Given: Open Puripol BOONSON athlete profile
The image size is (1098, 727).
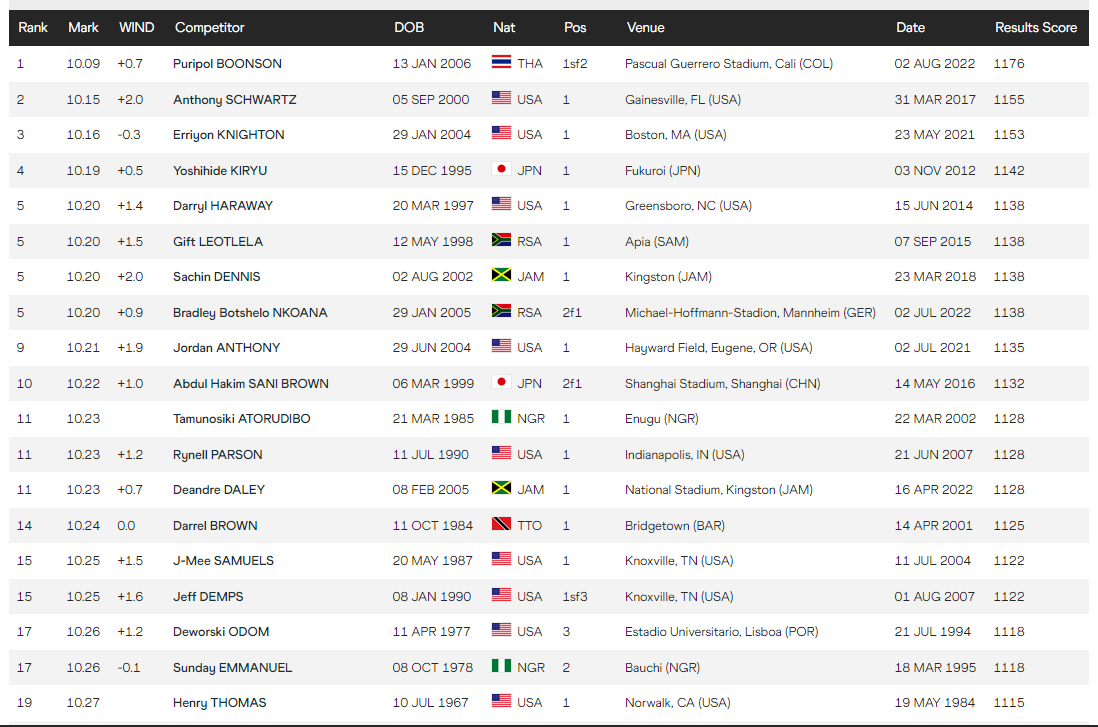Looking at the screenshot, I should pos(227,63).
